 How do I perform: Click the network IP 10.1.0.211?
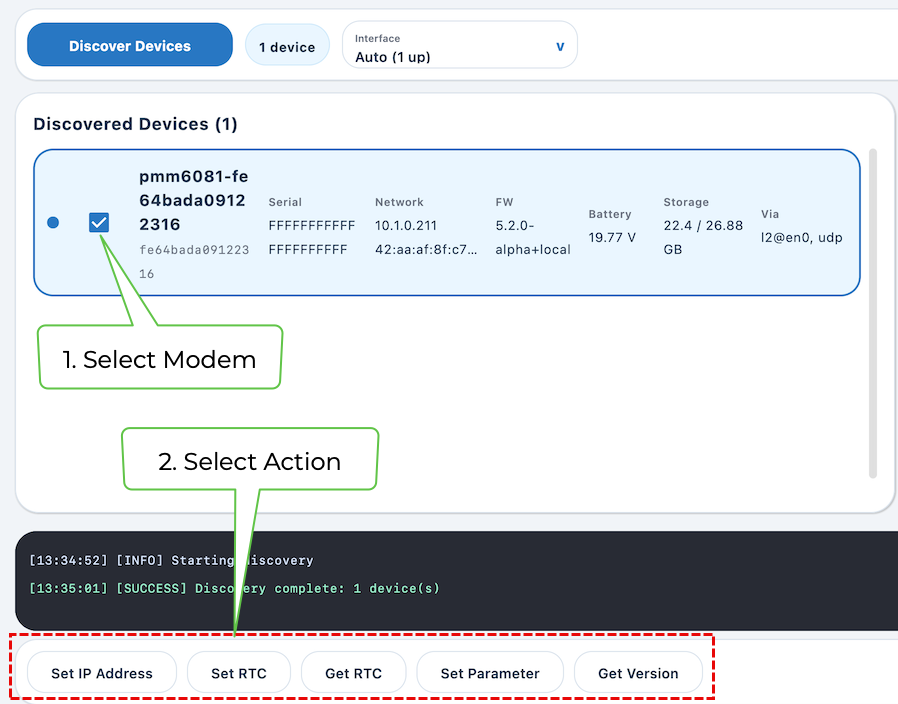tap(405, 226)
